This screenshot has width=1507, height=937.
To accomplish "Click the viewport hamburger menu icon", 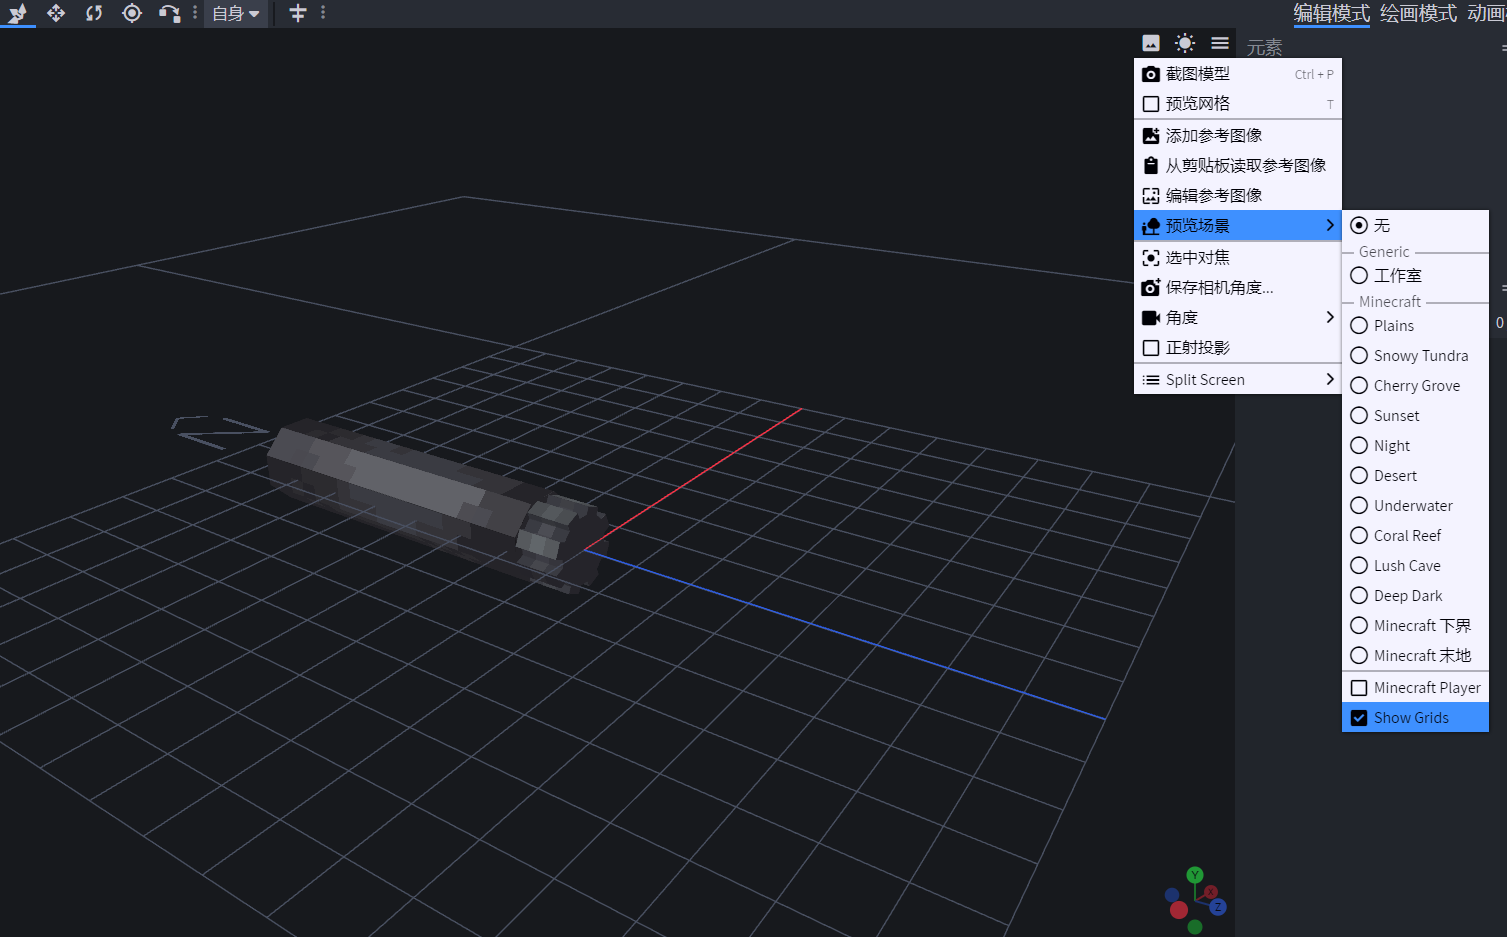I will (1220, 43).
